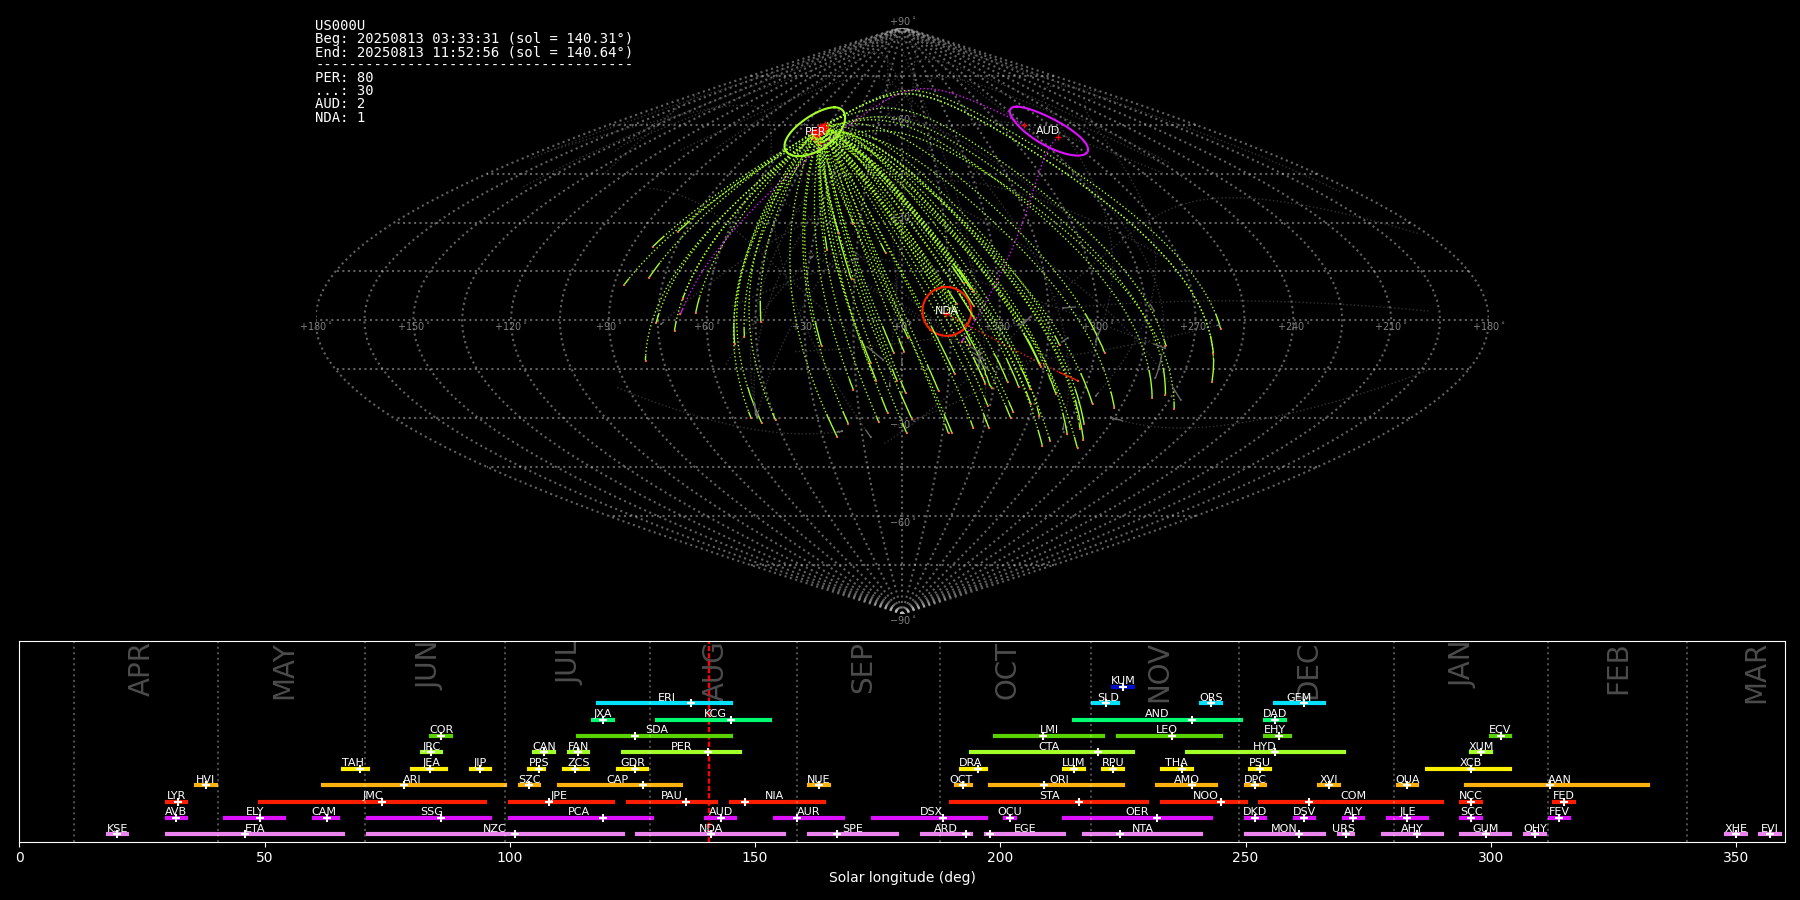Click the XHE shower label in the timeline
1800x900 pixels.
coord(1736,829)
